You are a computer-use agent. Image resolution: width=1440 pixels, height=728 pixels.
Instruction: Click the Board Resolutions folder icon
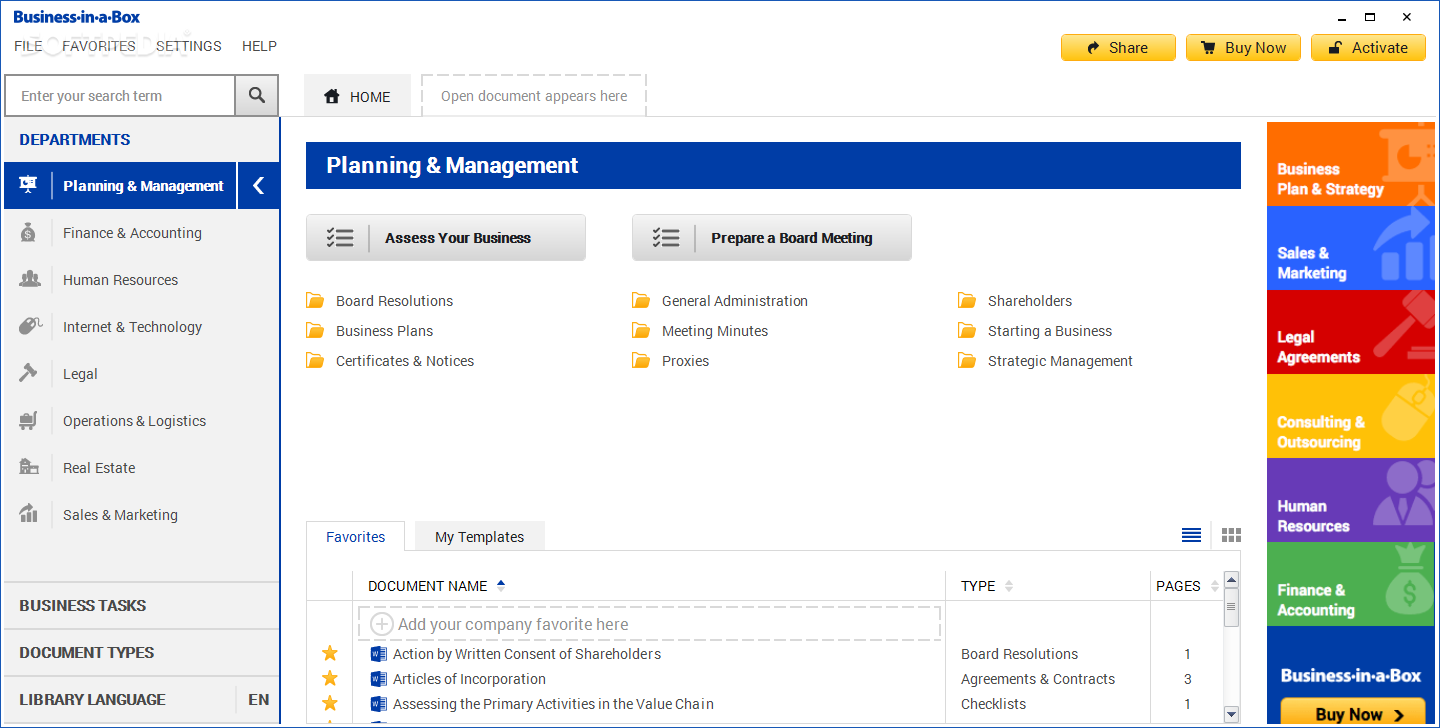pos(315,301)
